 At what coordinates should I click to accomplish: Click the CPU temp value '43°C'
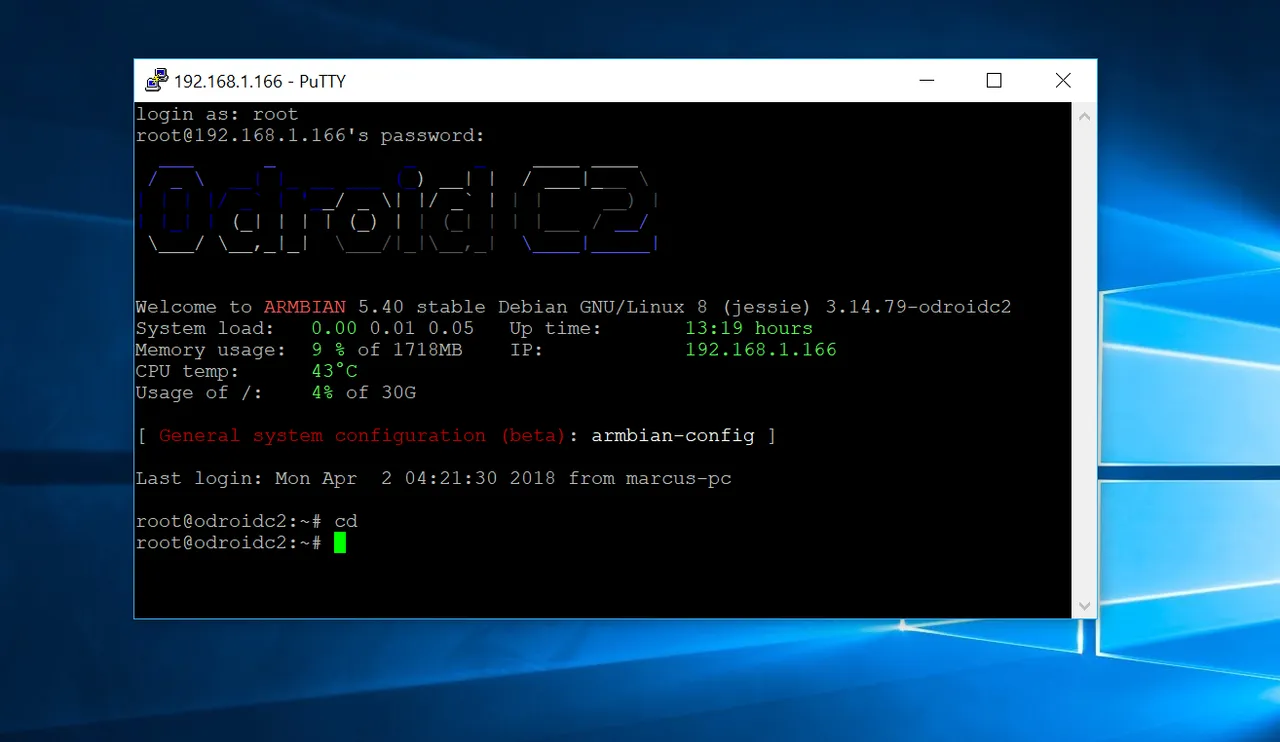pos(334,371)
